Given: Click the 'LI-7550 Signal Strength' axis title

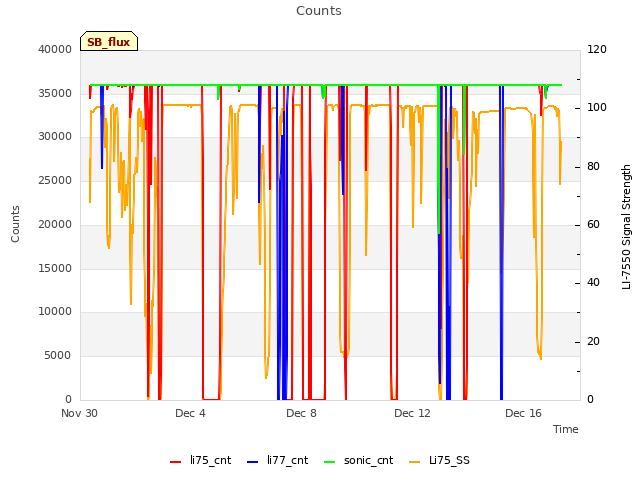Looking at the screenshot, I should point(626,227).
